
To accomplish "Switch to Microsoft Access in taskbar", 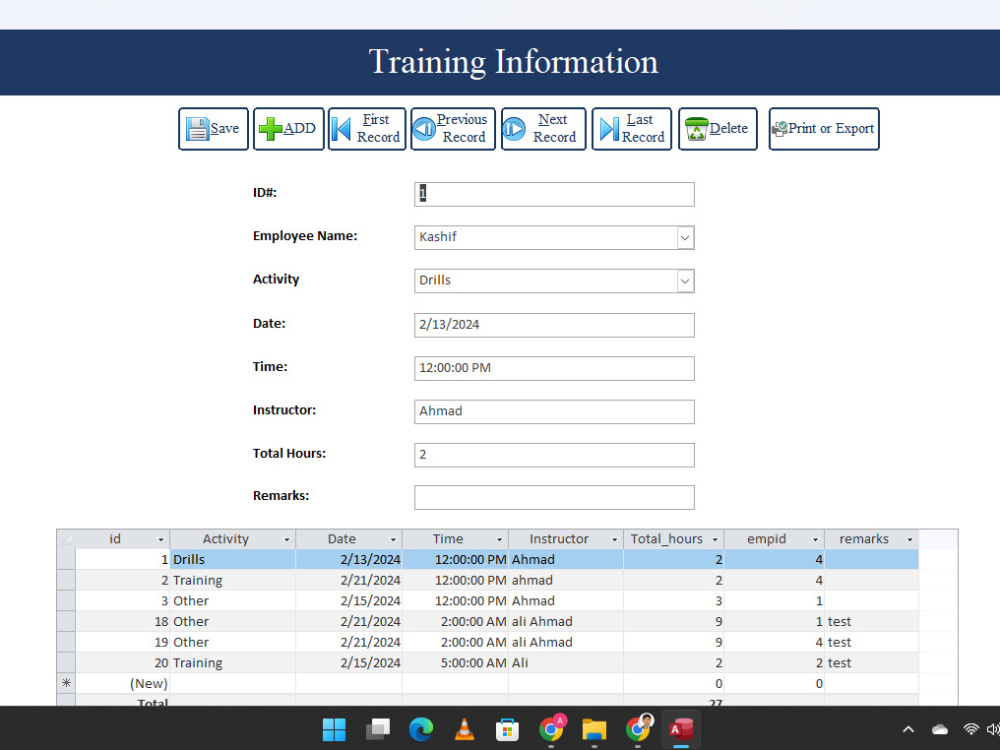I will pyautogui.click(x=681, y=730).
